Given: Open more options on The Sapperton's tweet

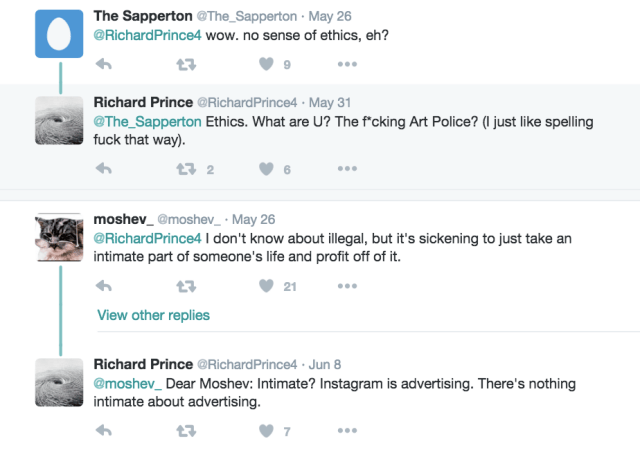Looking at the screenshot, I should (347, 64).
